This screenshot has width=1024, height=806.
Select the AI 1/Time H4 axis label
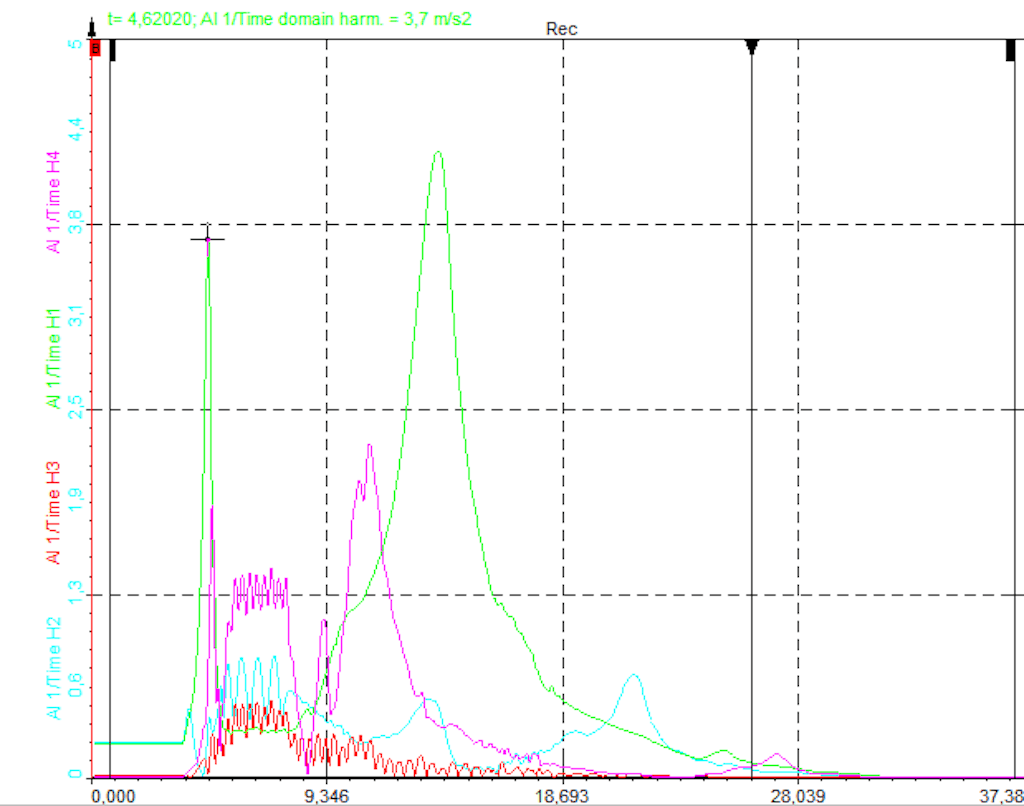pos(54,202)
